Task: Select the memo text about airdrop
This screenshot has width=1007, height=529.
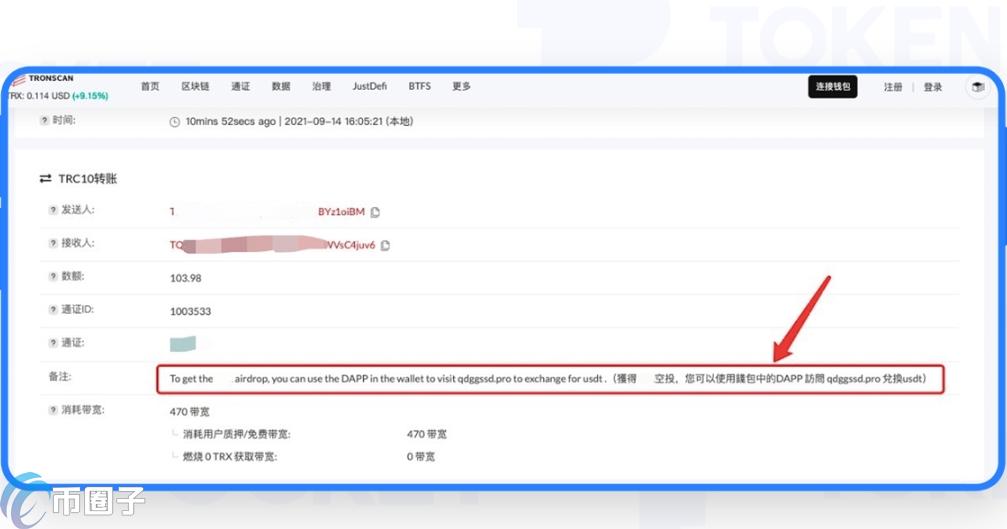Action: 548,379
